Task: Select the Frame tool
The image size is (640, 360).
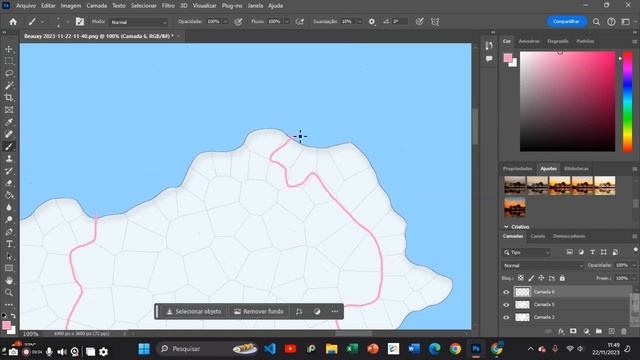Action: coord(9,110)
